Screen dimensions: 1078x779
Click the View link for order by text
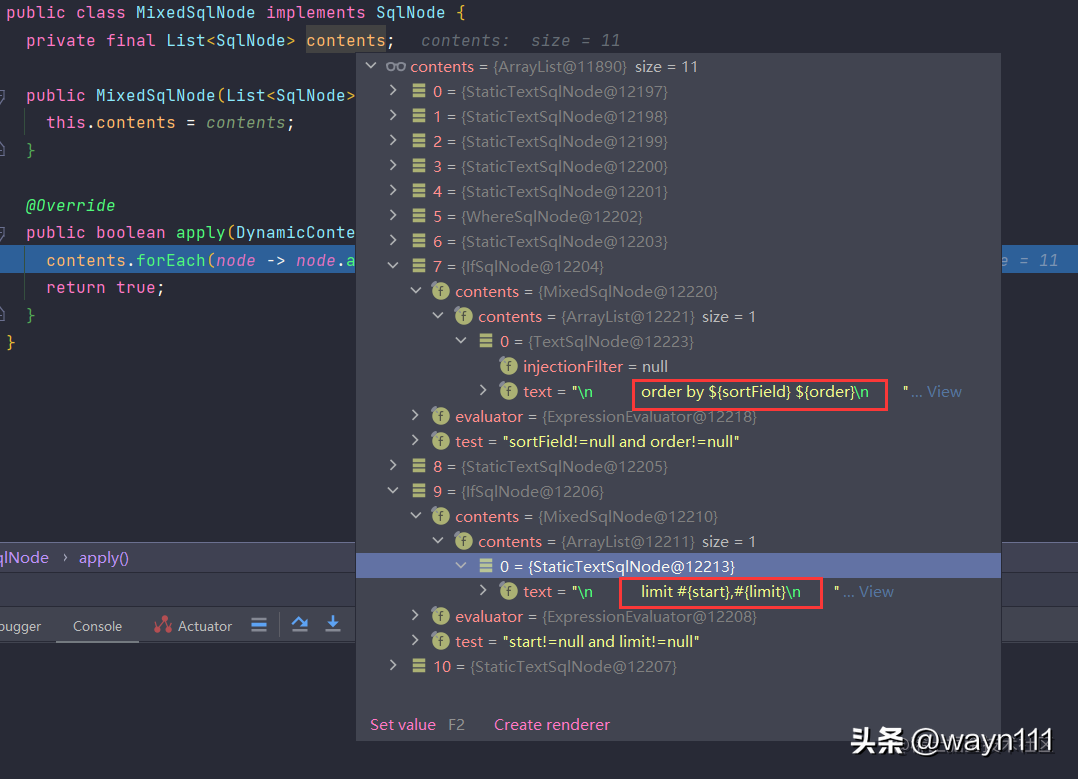pyautogui.click(x=943, y=391)
